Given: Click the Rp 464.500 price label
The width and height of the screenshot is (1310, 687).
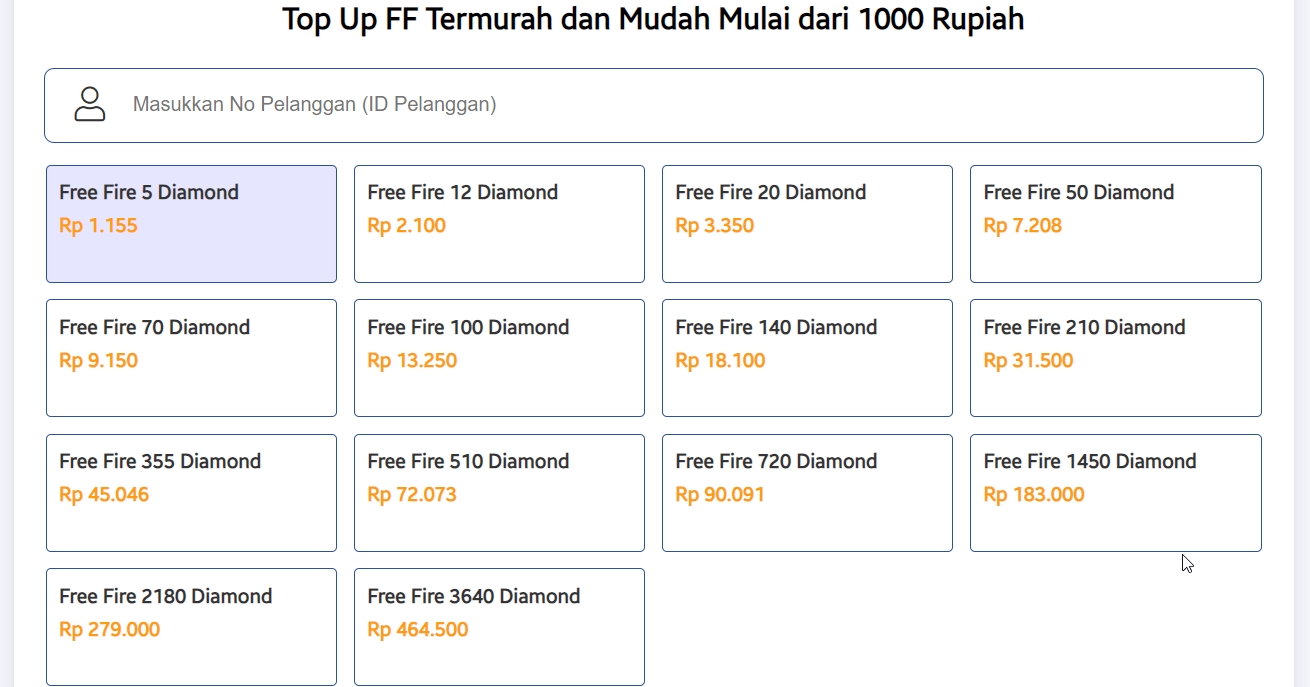Looking at the screenshot, I should (416, 629).
